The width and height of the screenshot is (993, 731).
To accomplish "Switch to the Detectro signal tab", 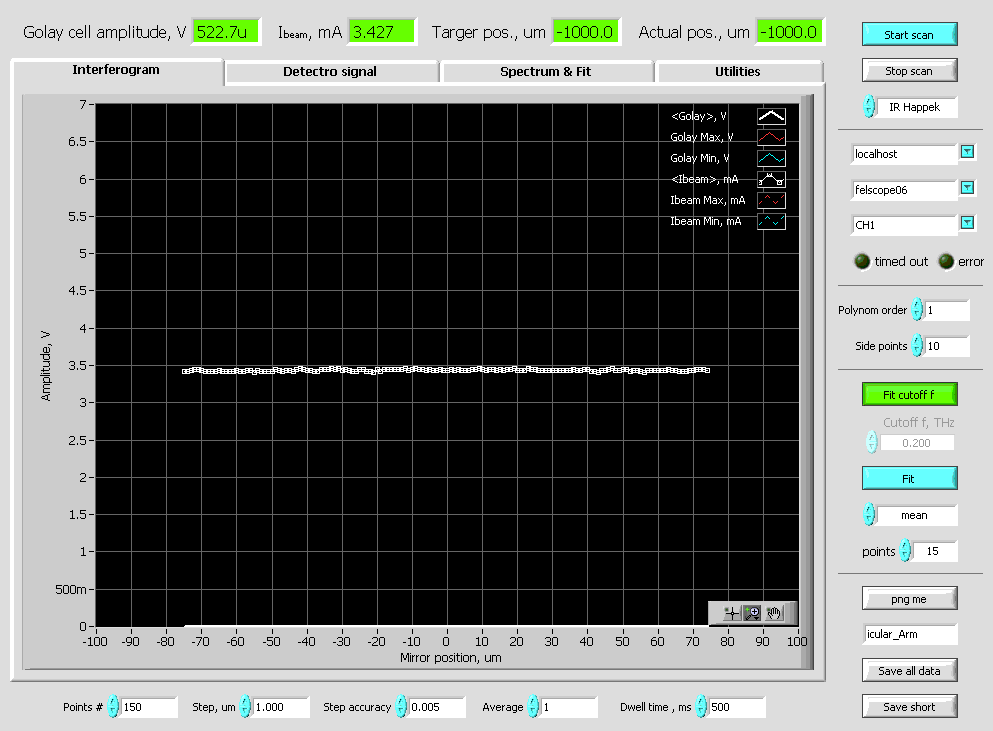I will point(331,72).
